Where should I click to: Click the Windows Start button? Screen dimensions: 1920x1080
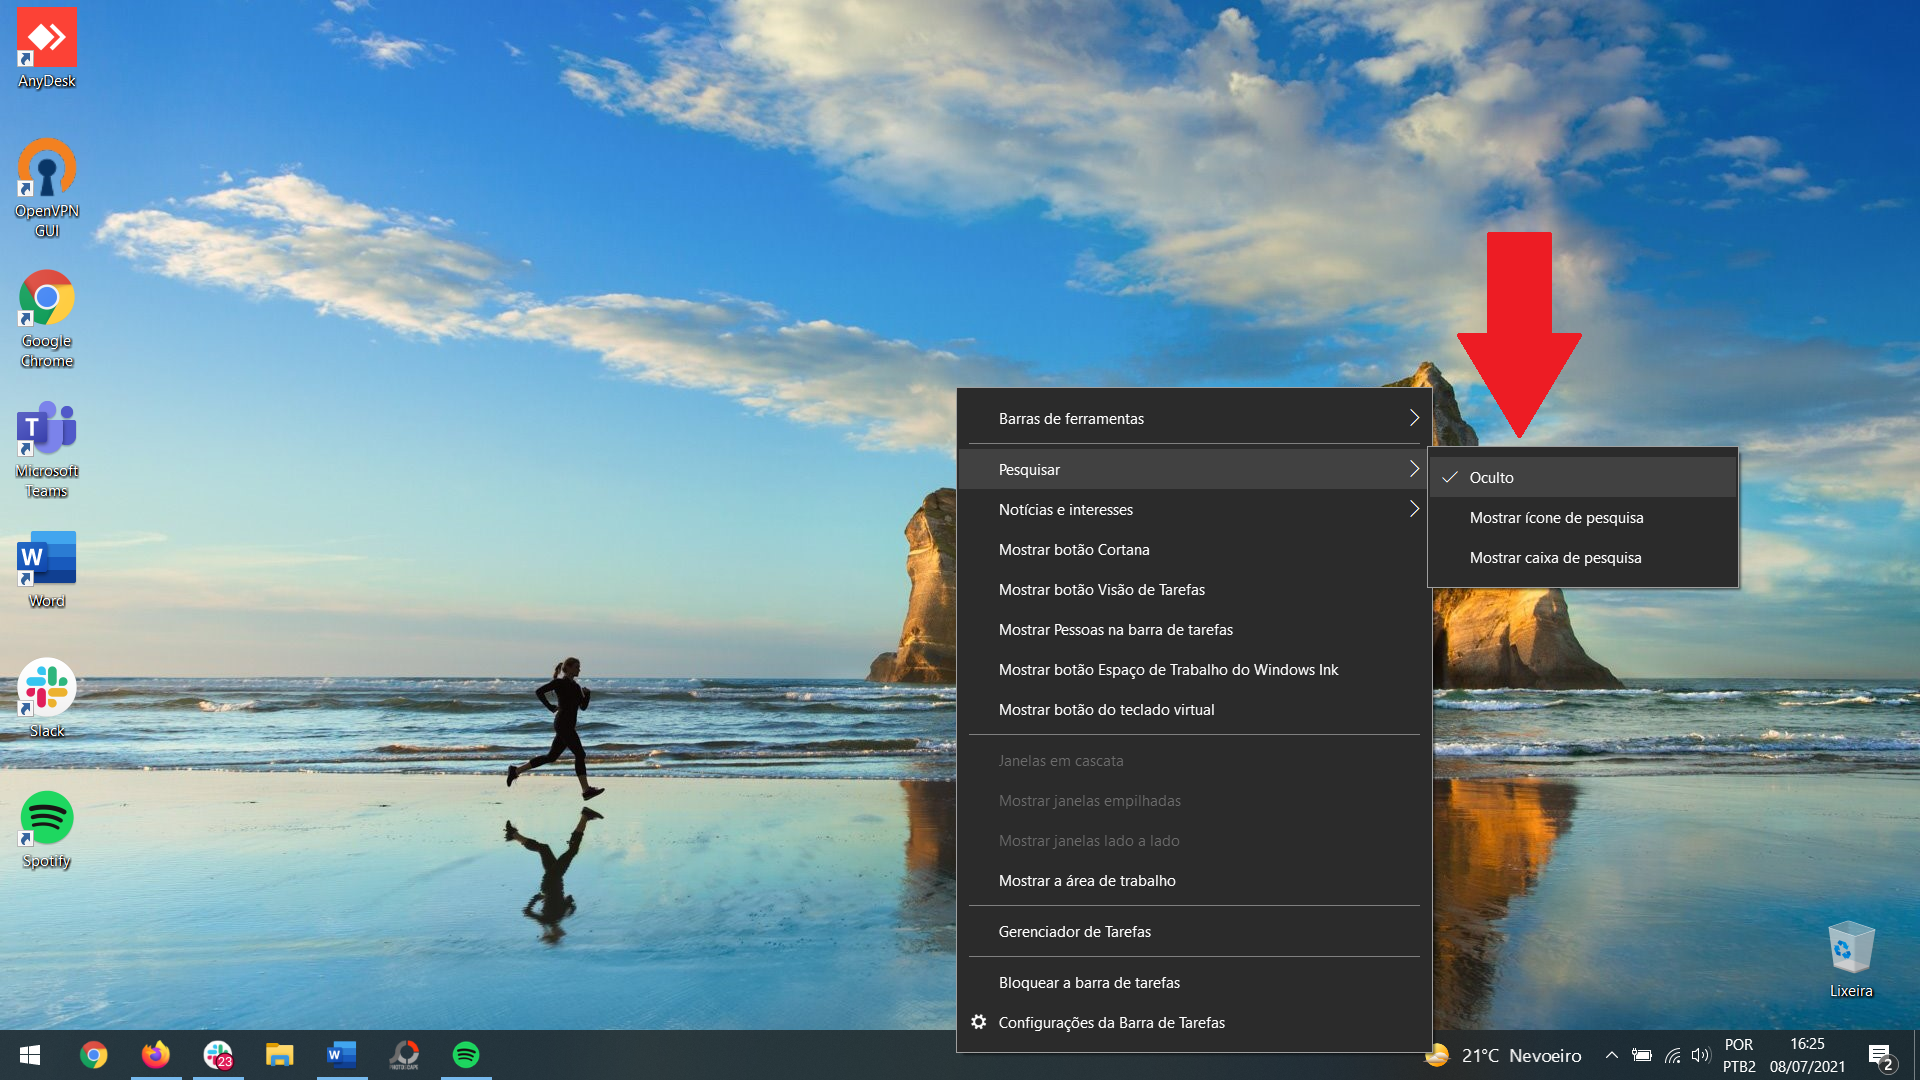(x=30, y=1055)
